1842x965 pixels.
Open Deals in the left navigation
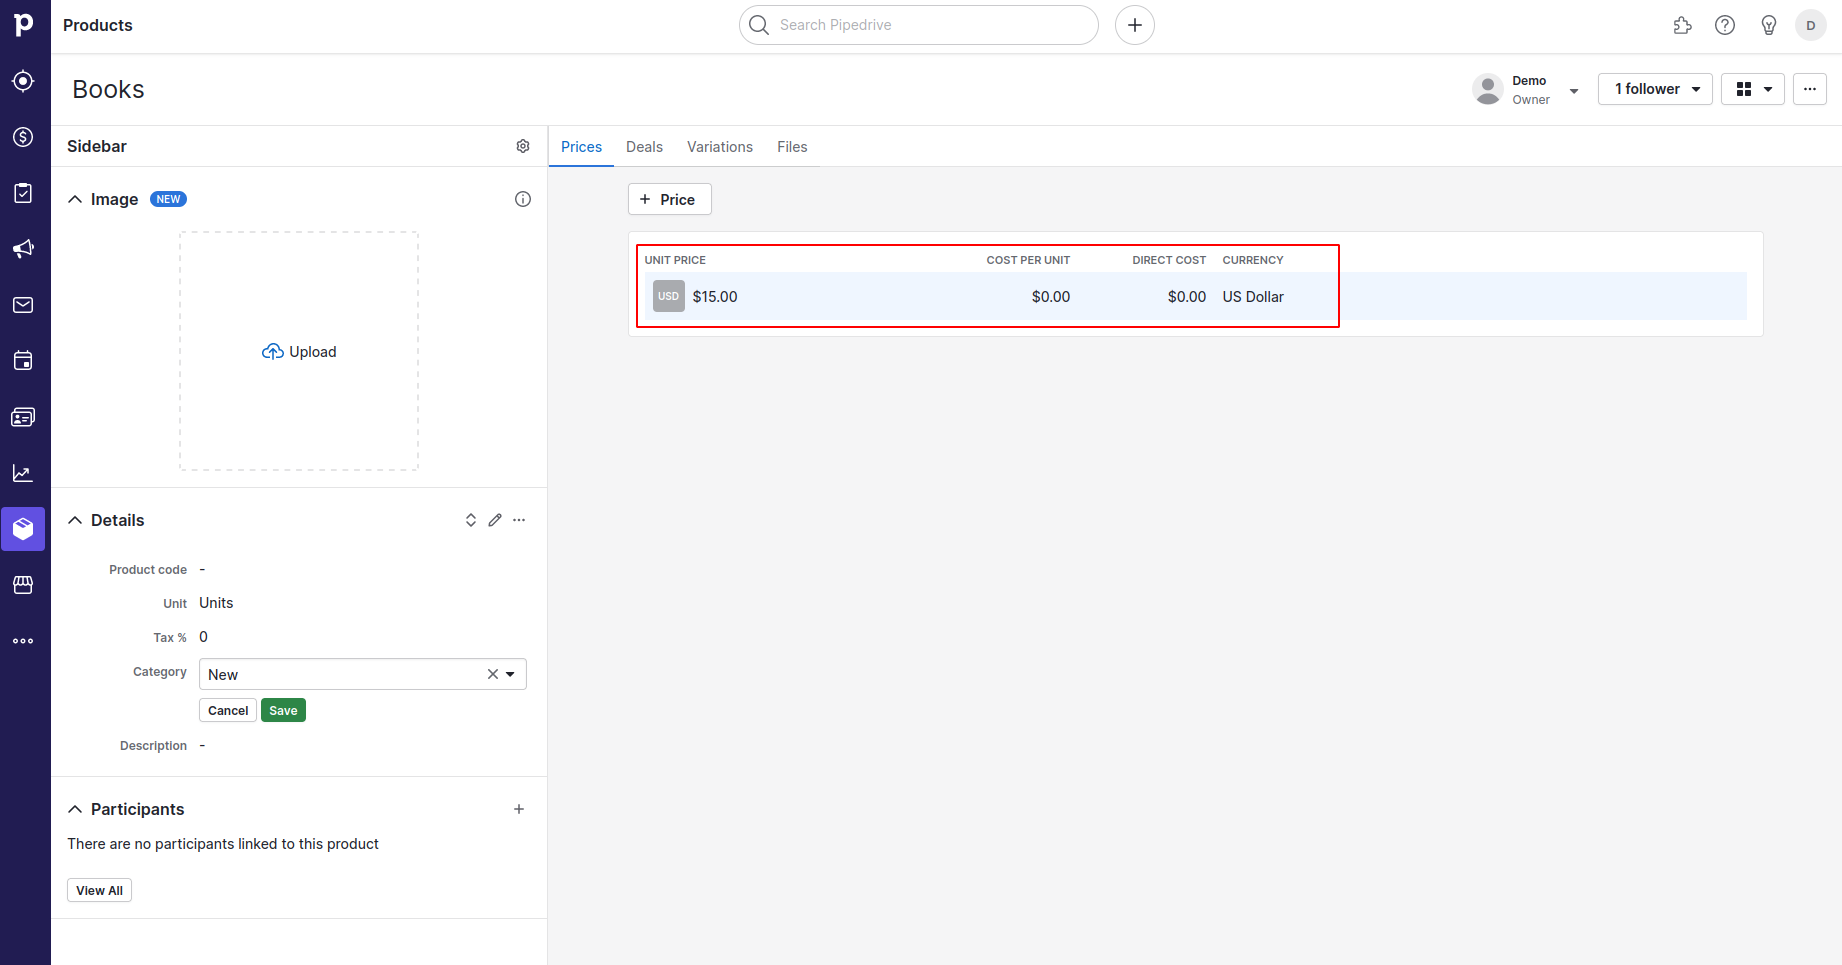23,137
